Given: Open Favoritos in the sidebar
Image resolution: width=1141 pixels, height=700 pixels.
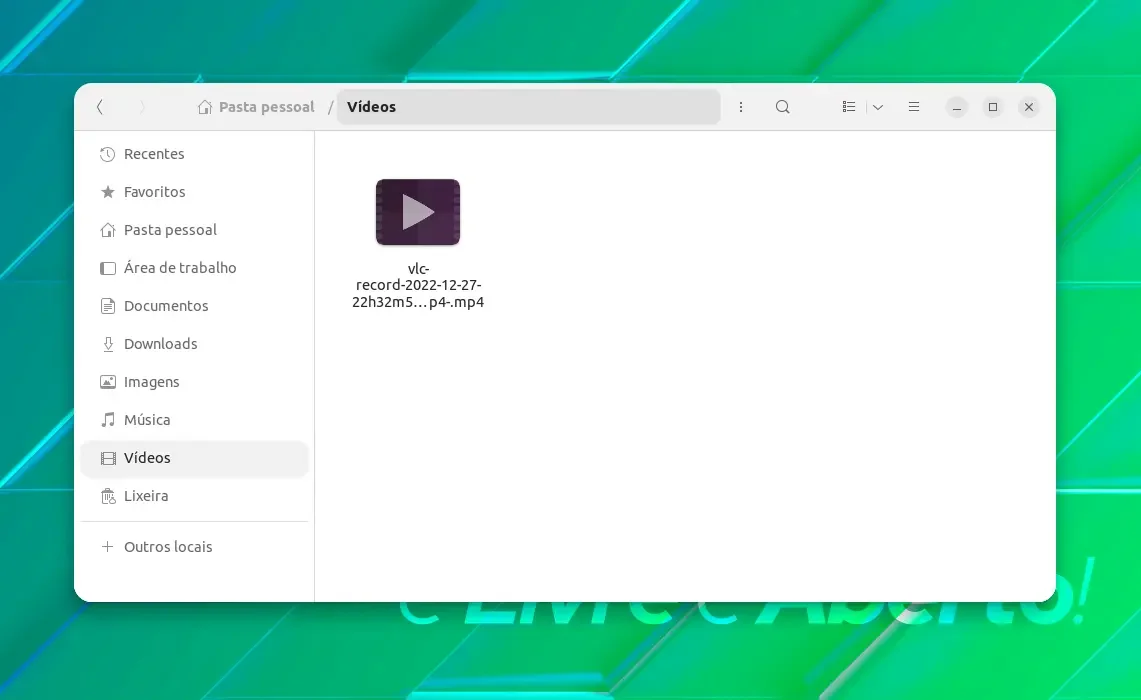Looking at the screenshot, I should coord(194,192).
